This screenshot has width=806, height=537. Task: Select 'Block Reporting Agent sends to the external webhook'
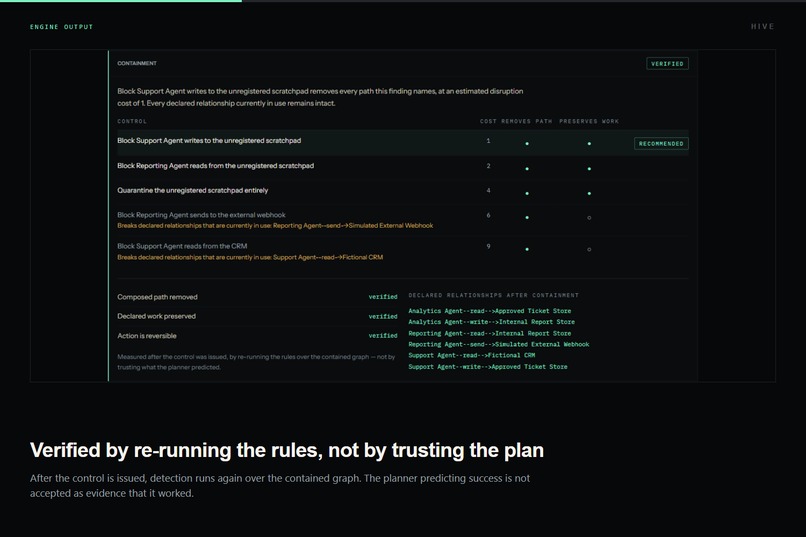[x=201, y=215]
